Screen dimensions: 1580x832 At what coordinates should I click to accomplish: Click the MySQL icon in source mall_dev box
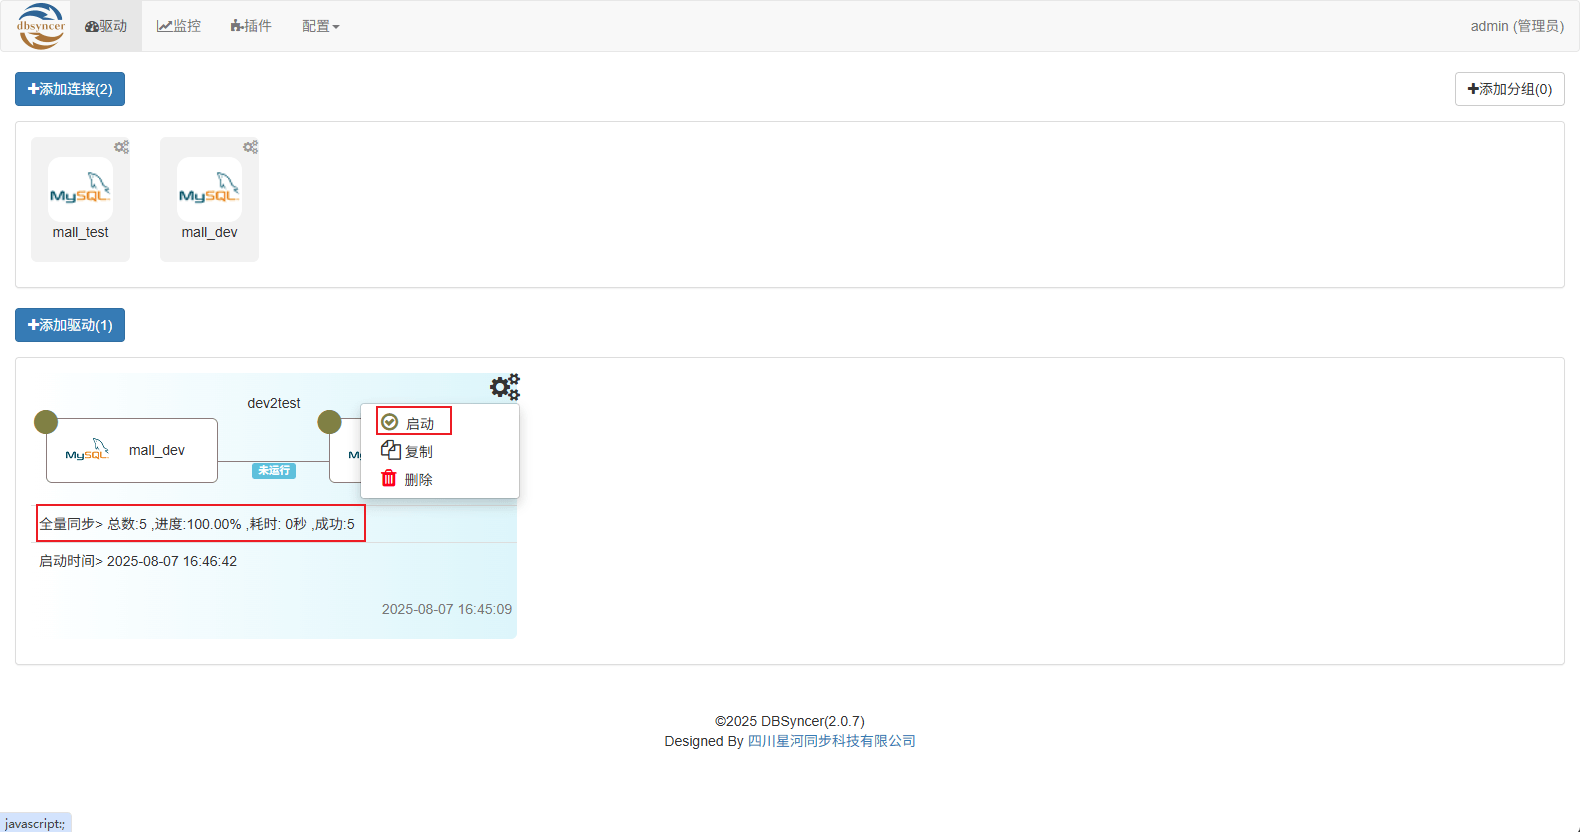[x=87, y=450]
